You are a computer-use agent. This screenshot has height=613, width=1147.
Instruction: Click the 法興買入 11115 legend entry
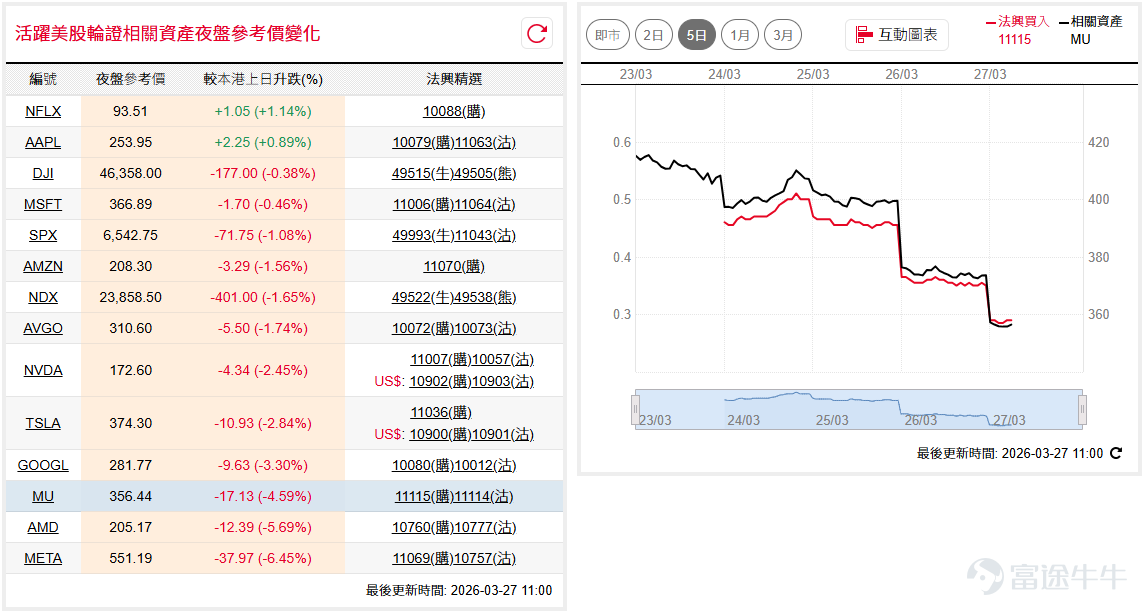[x=1017, y=30]
